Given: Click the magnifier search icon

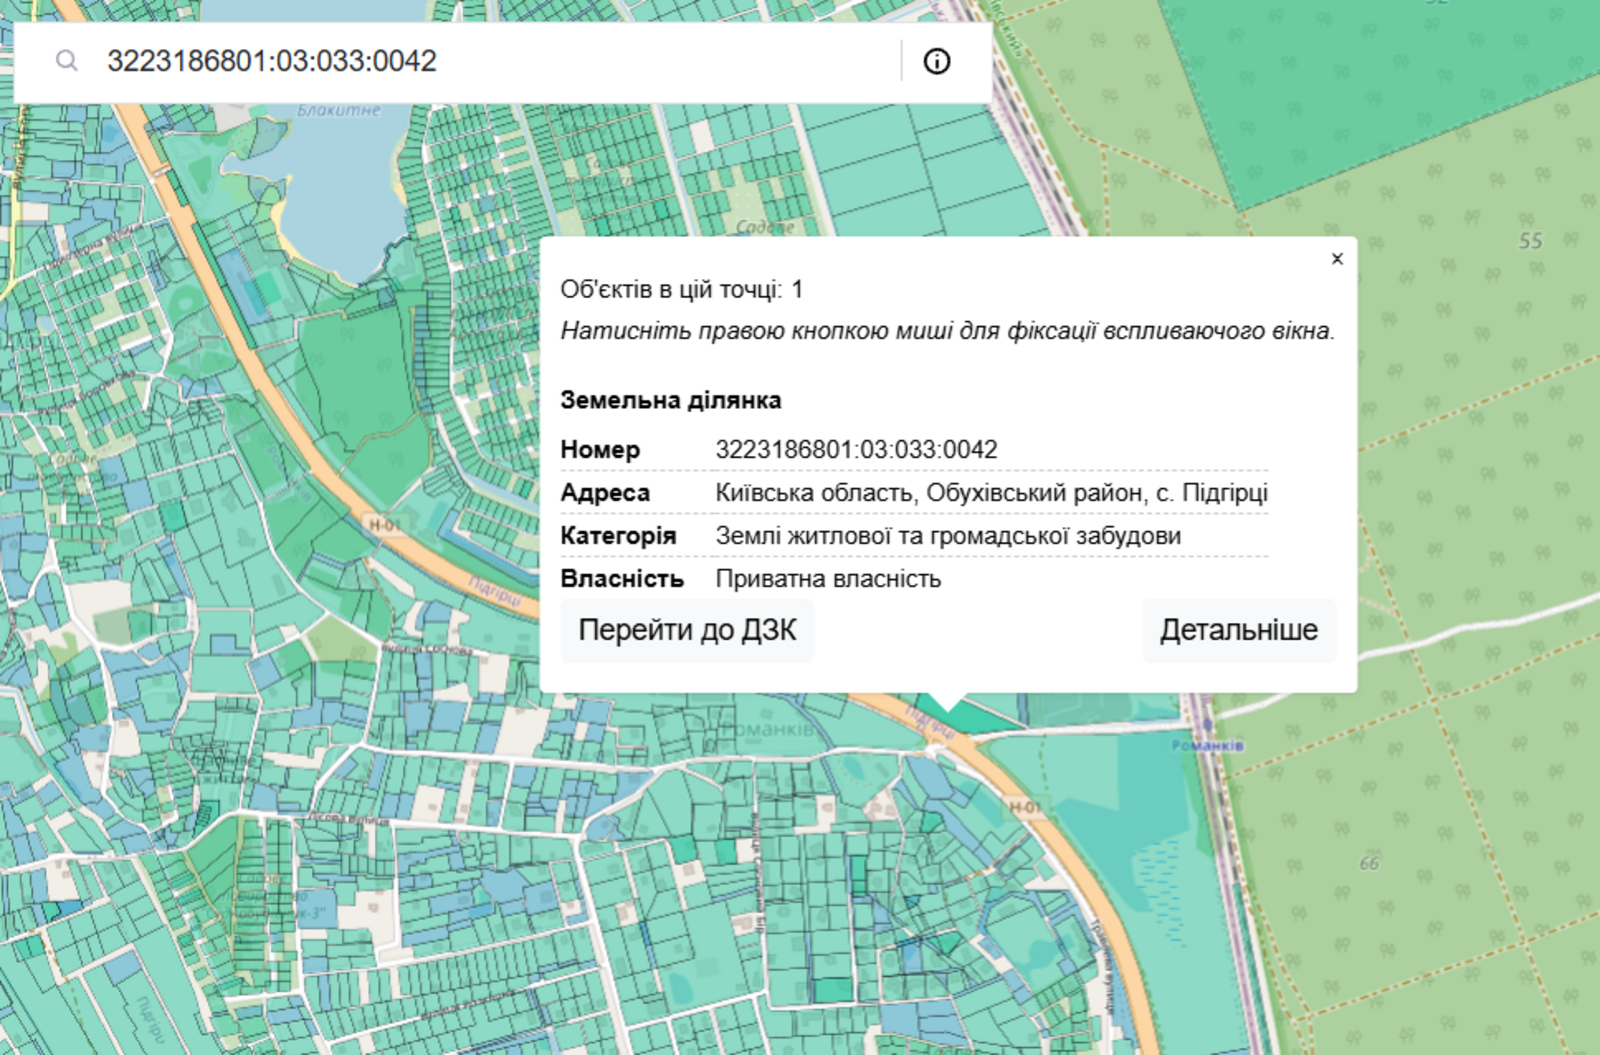Looking at the screenshot, I should (67, 61).
